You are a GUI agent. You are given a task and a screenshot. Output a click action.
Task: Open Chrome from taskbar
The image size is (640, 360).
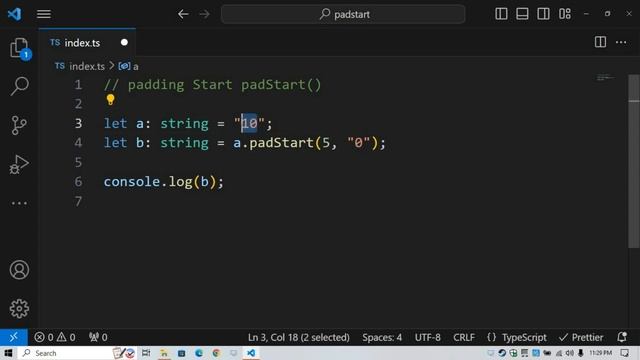(216, 353)
